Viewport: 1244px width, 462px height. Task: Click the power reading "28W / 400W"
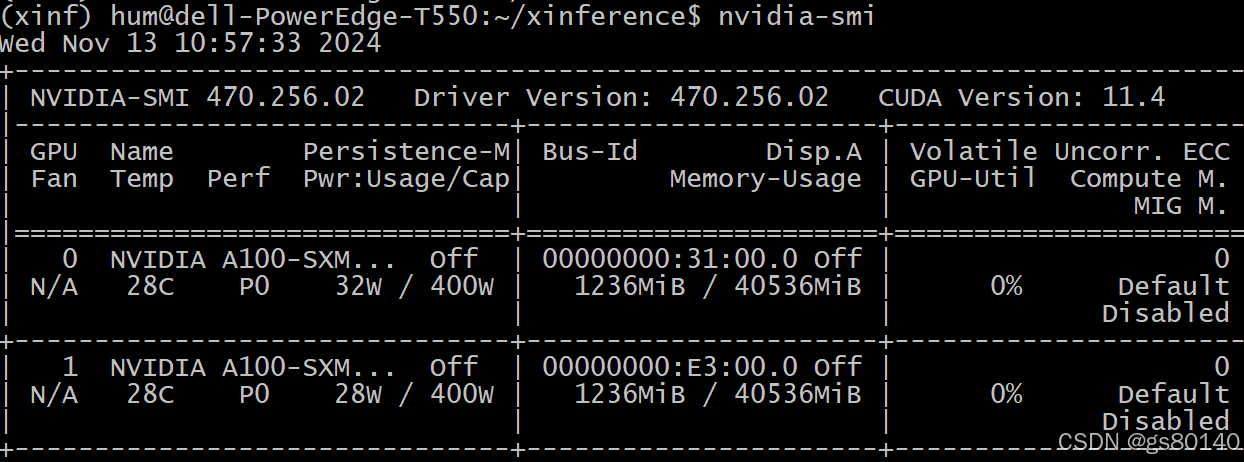click(x=414, y=395)
